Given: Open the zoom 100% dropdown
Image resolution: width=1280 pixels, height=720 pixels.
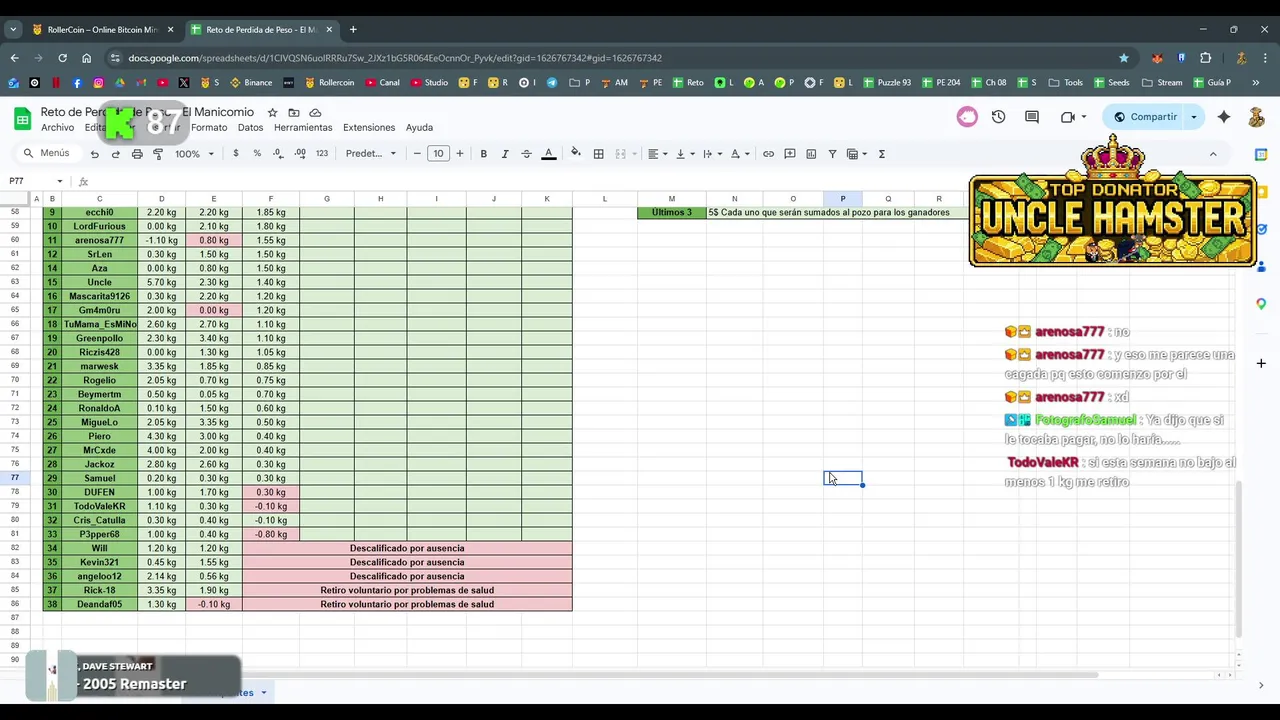Looking at the screenshot, I should 195,154.
